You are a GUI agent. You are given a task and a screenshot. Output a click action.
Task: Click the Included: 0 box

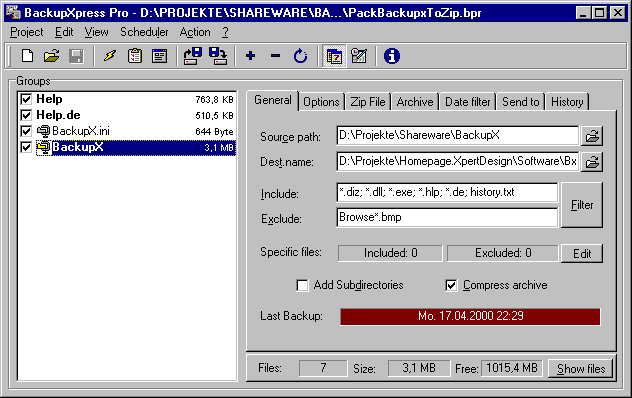click(390, 253)
